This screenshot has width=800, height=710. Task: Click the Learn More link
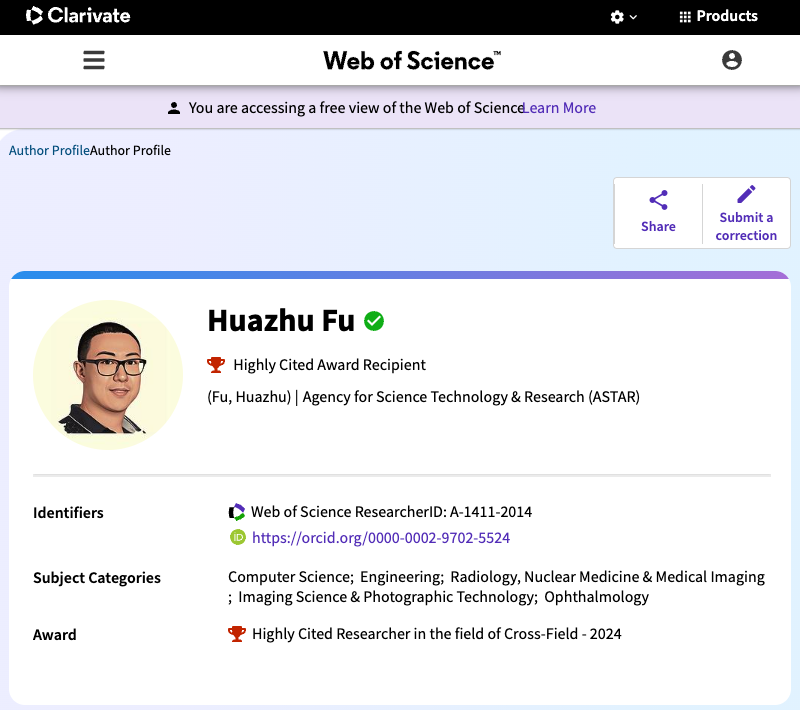560,108
